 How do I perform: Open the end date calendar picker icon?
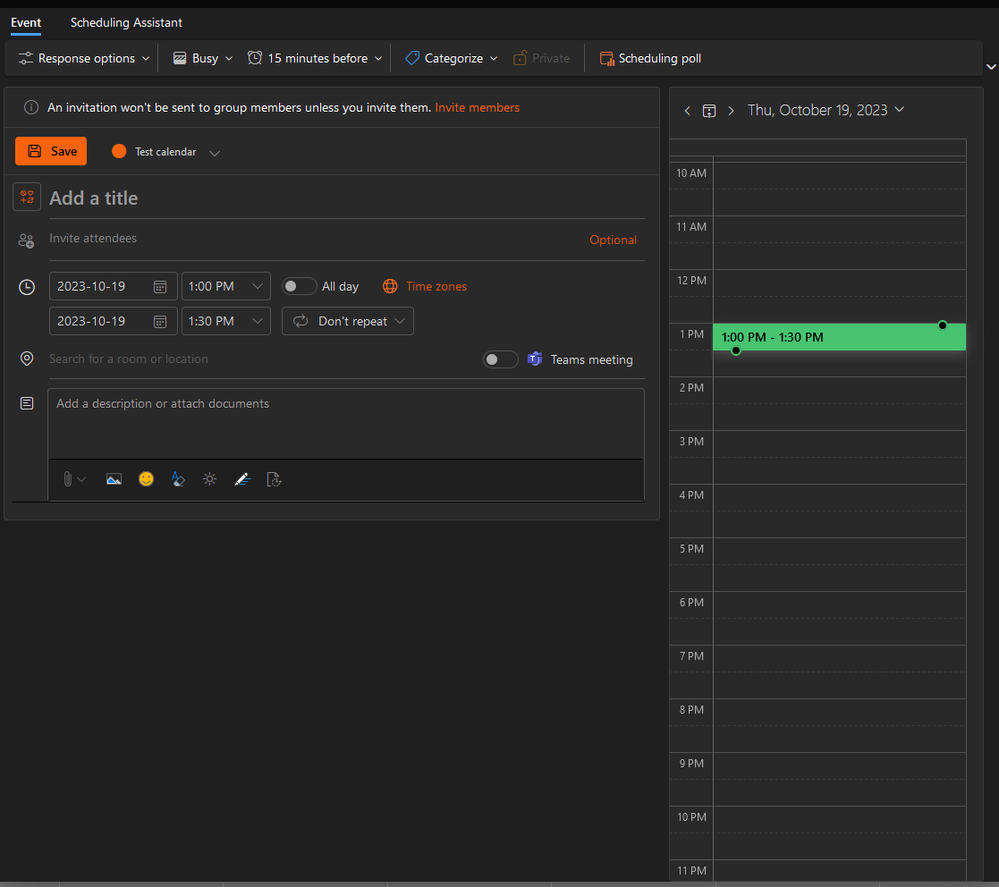point(160,322)
